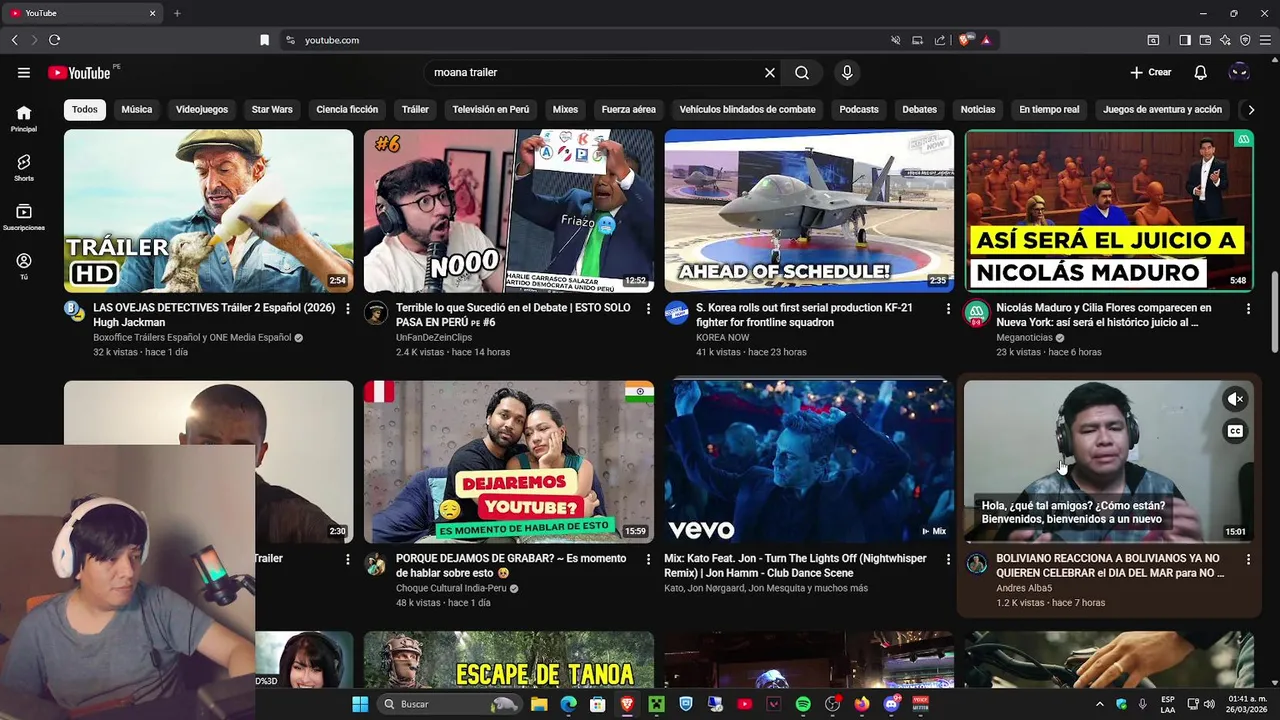Start voice search with the microphone

click(x=847, y=72)
